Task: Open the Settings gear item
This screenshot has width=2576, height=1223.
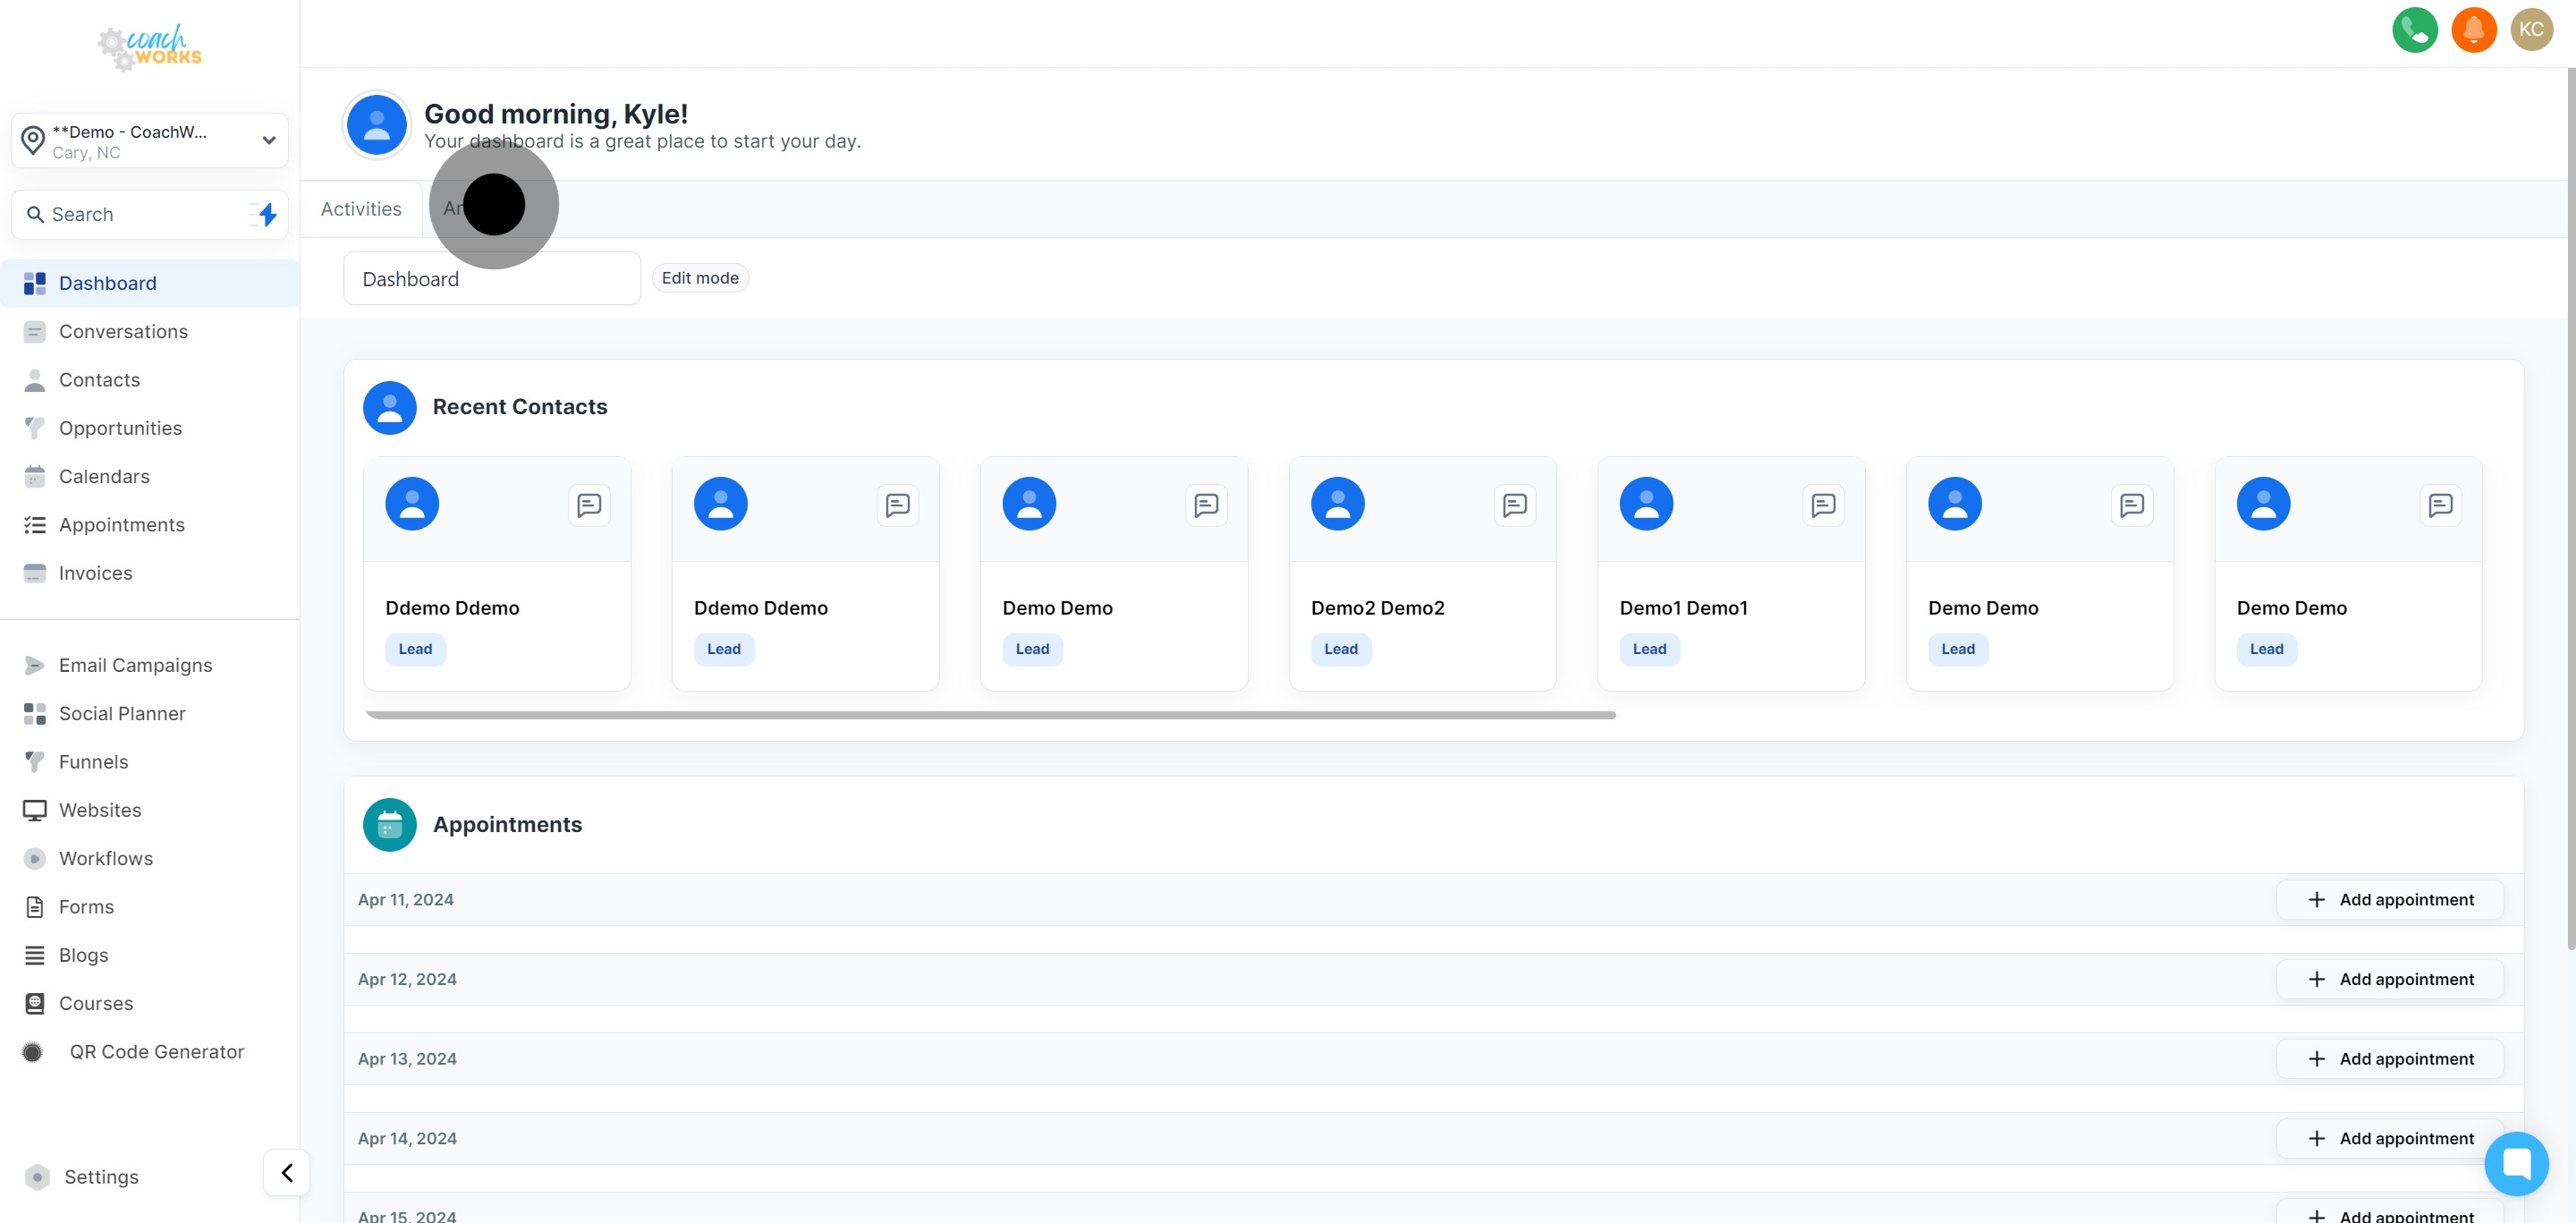Action: click(x=100, y=1176)
